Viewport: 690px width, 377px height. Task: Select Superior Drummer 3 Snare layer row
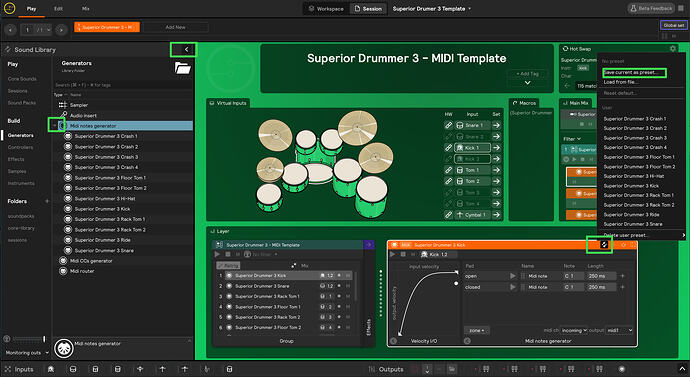coord(288,286)
